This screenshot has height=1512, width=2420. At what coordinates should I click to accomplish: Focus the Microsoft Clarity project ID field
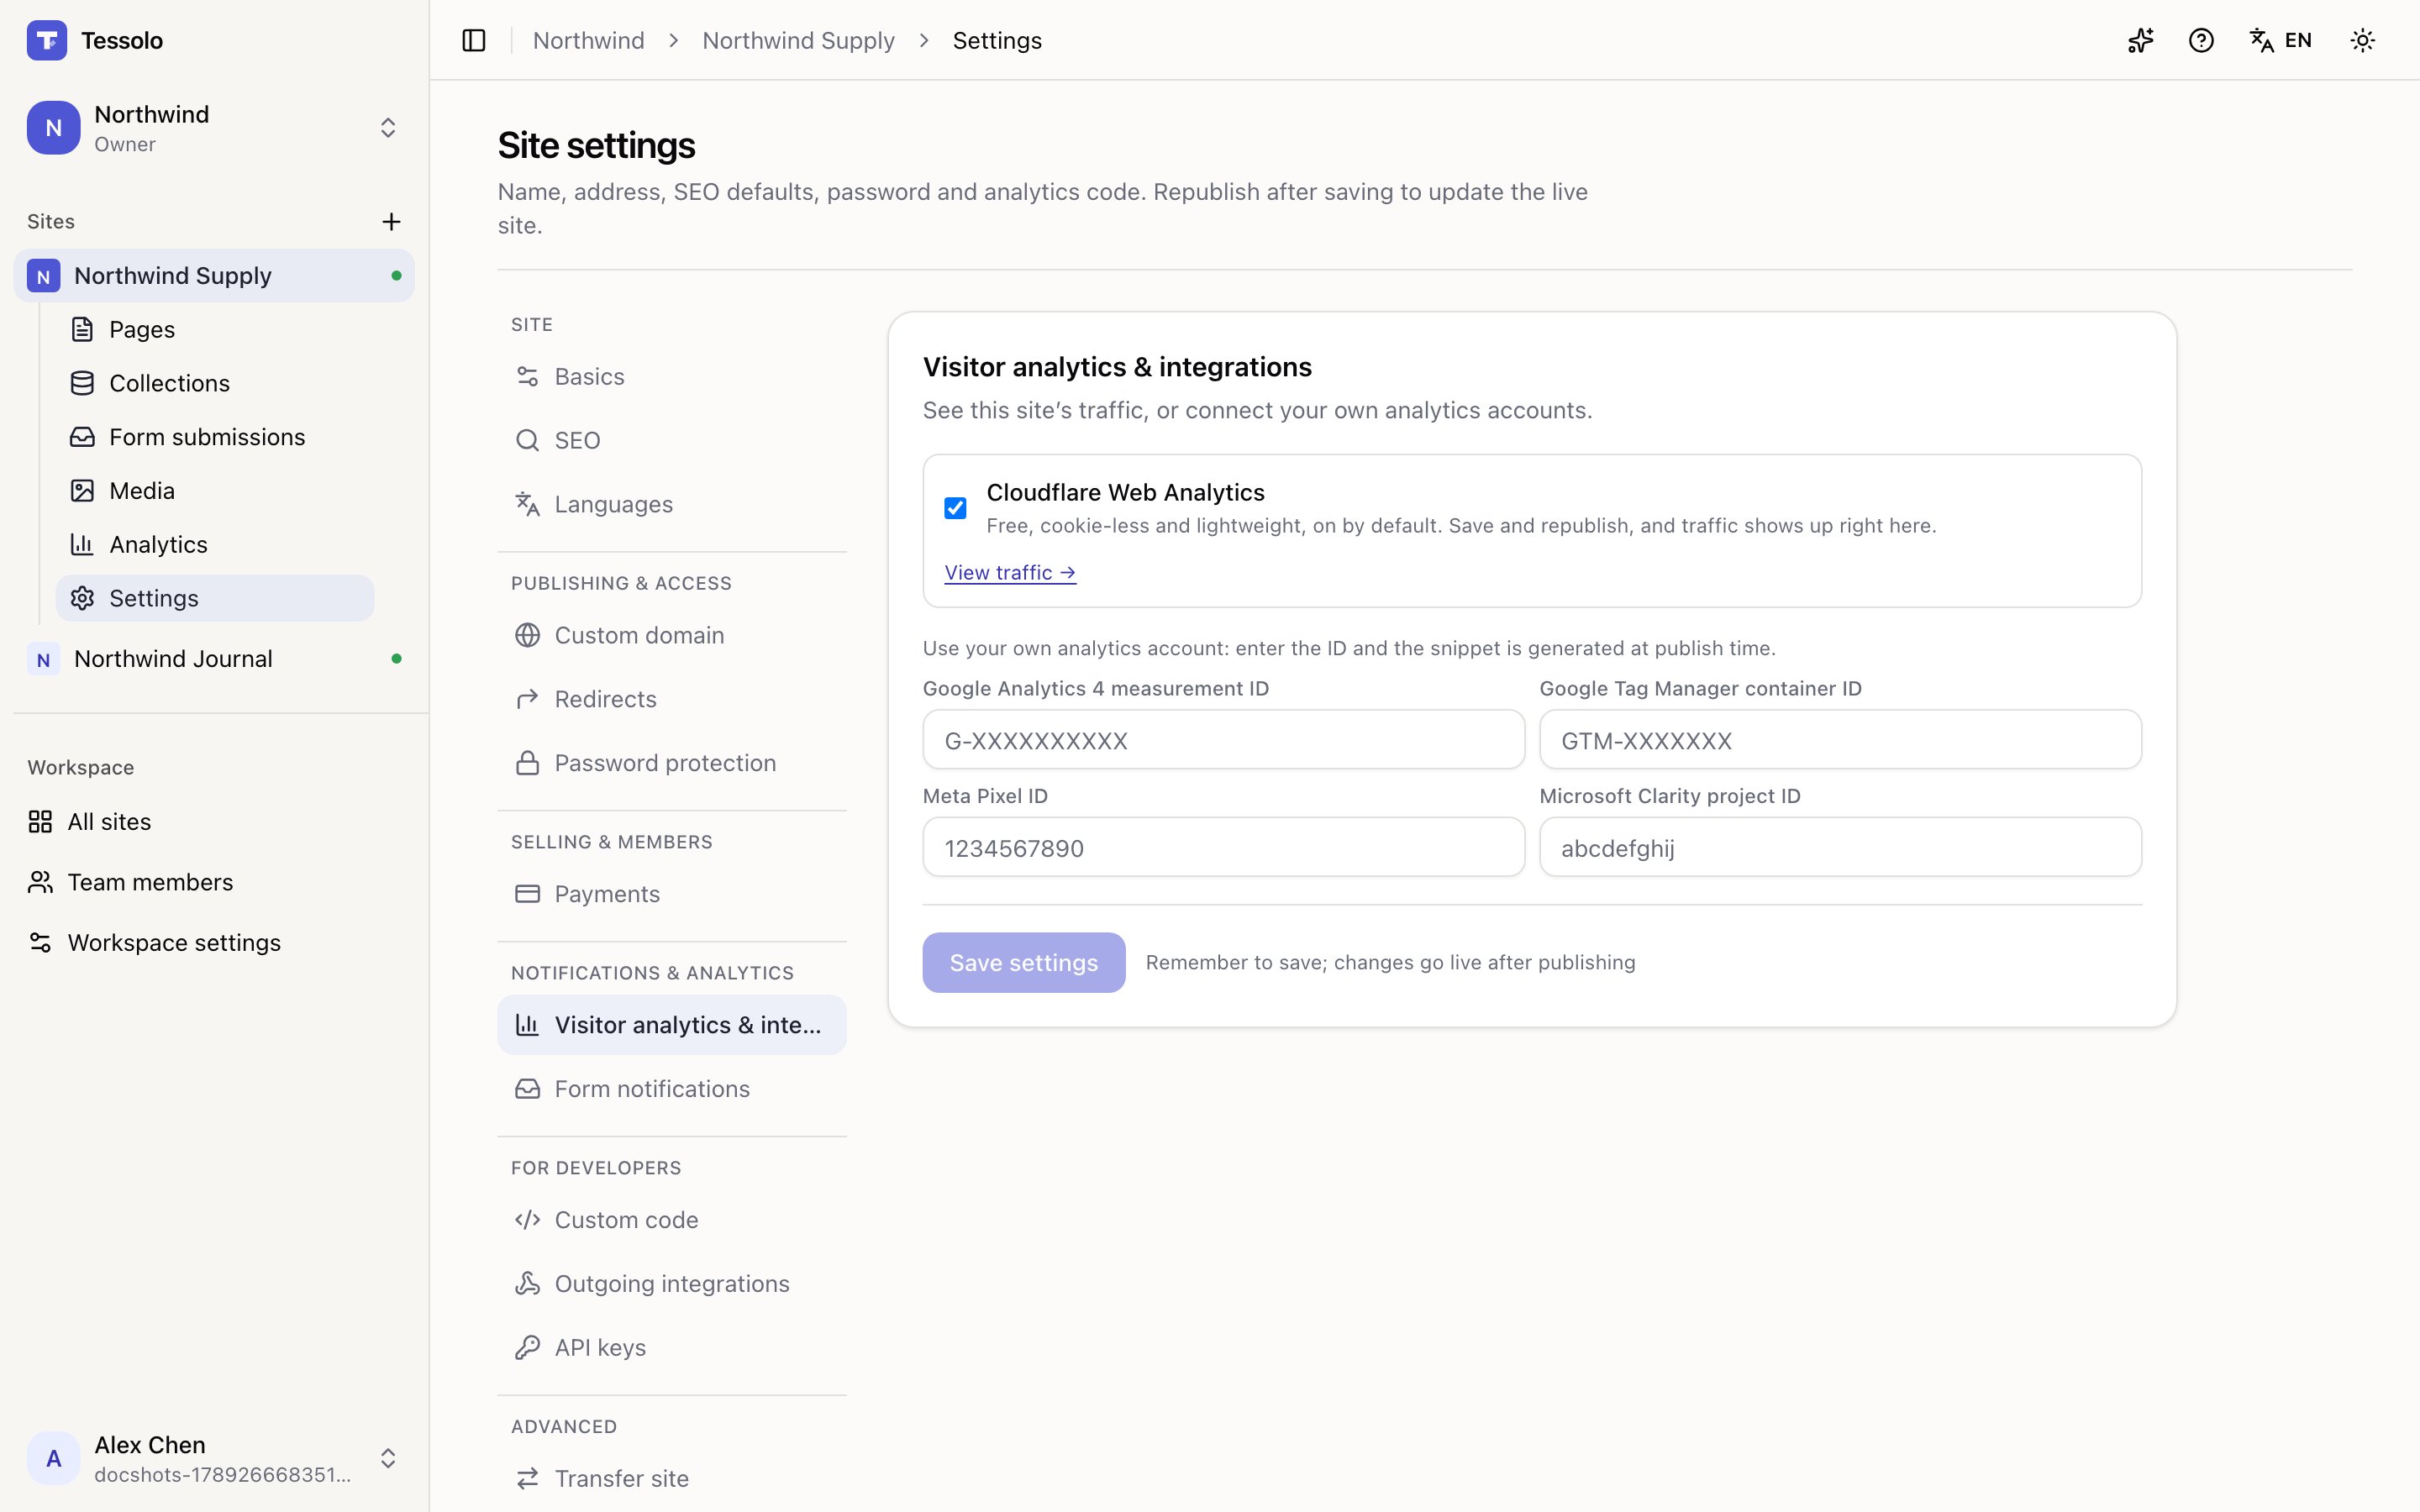pos(1840,848)
